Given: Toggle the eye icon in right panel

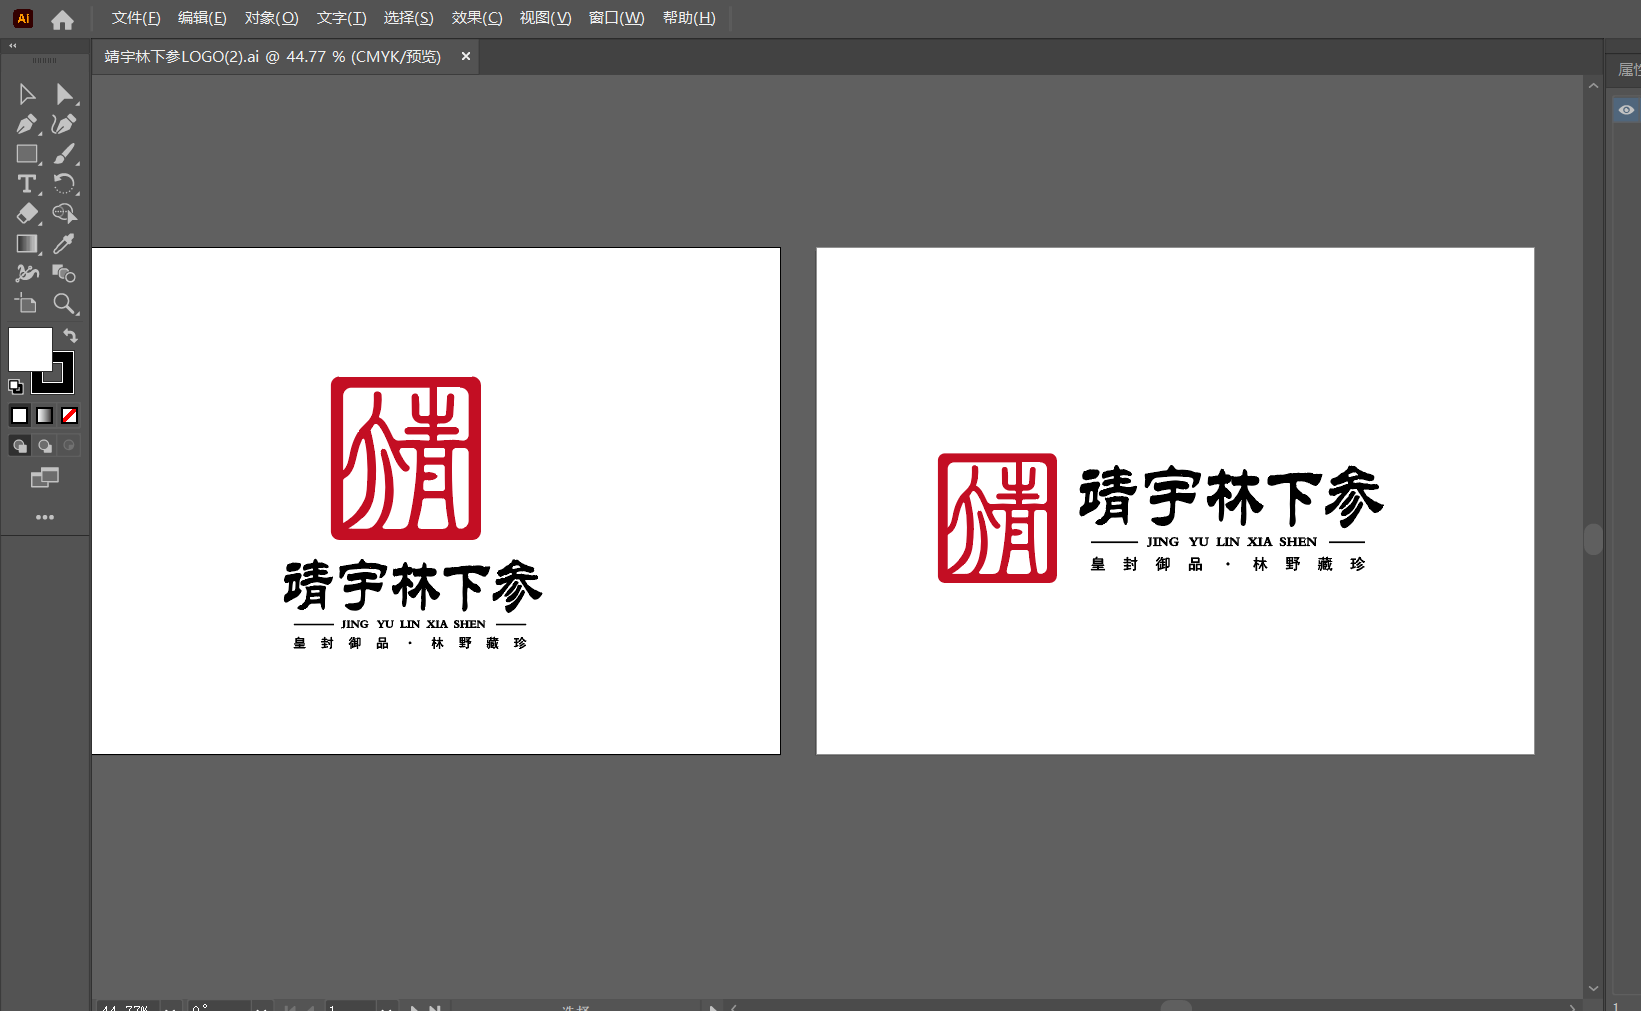Looking at the screenshot, I should pos(1626,110).
